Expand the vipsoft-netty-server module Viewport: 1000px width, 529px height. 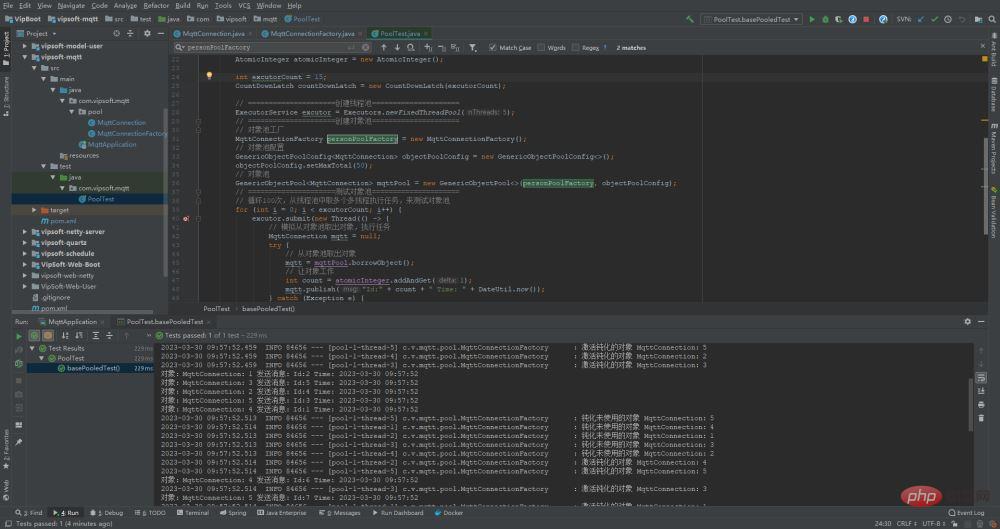25,232
